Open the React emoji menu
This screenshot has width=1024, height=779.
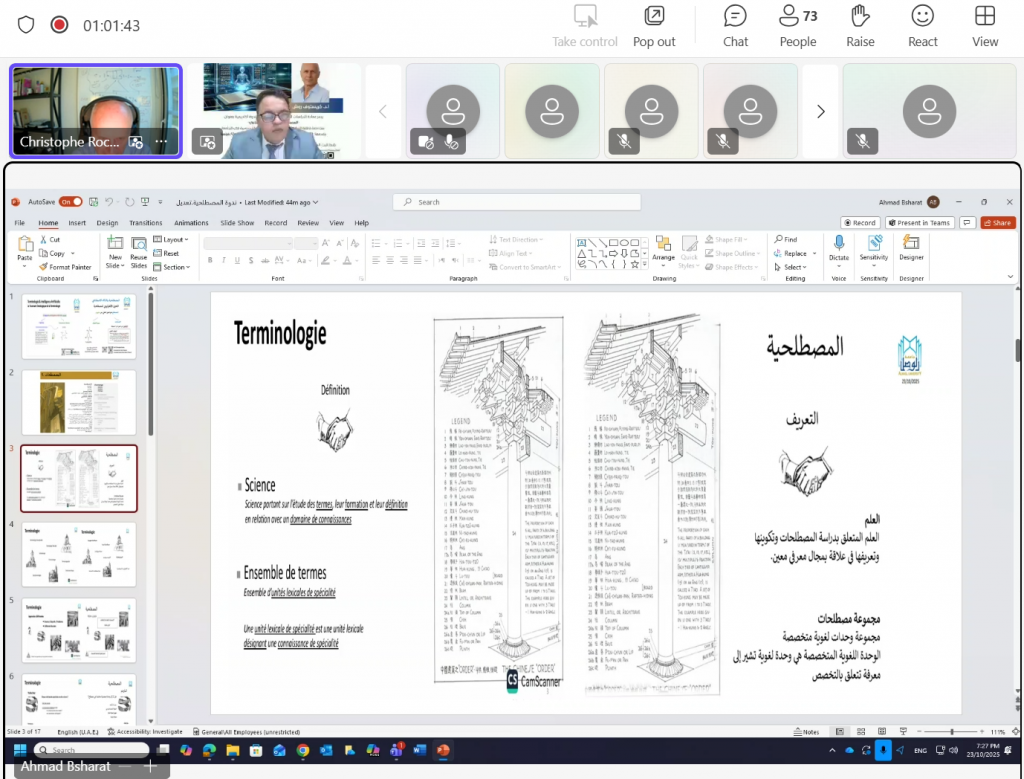pyautogui.click(x=922, y=26)
